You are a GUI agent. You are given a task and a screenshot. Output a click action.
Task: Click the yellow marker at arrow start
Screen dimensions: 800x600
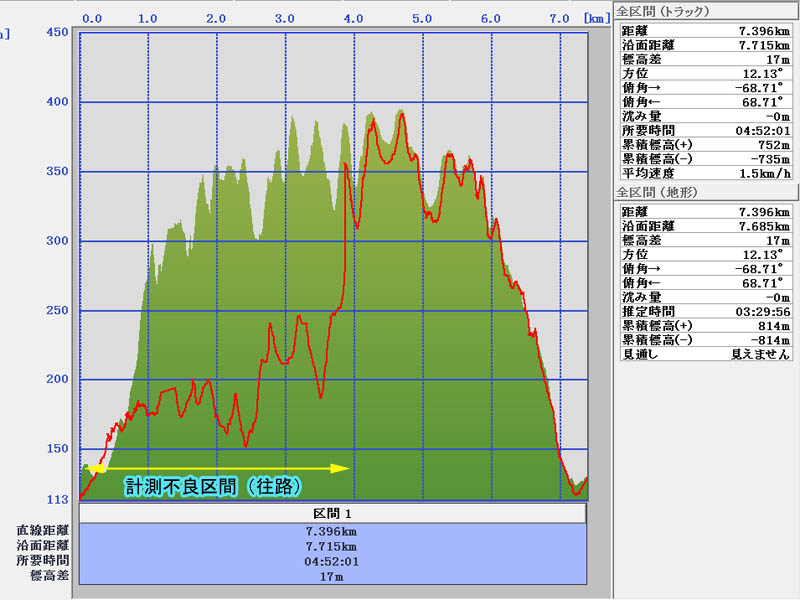point(97,468)
